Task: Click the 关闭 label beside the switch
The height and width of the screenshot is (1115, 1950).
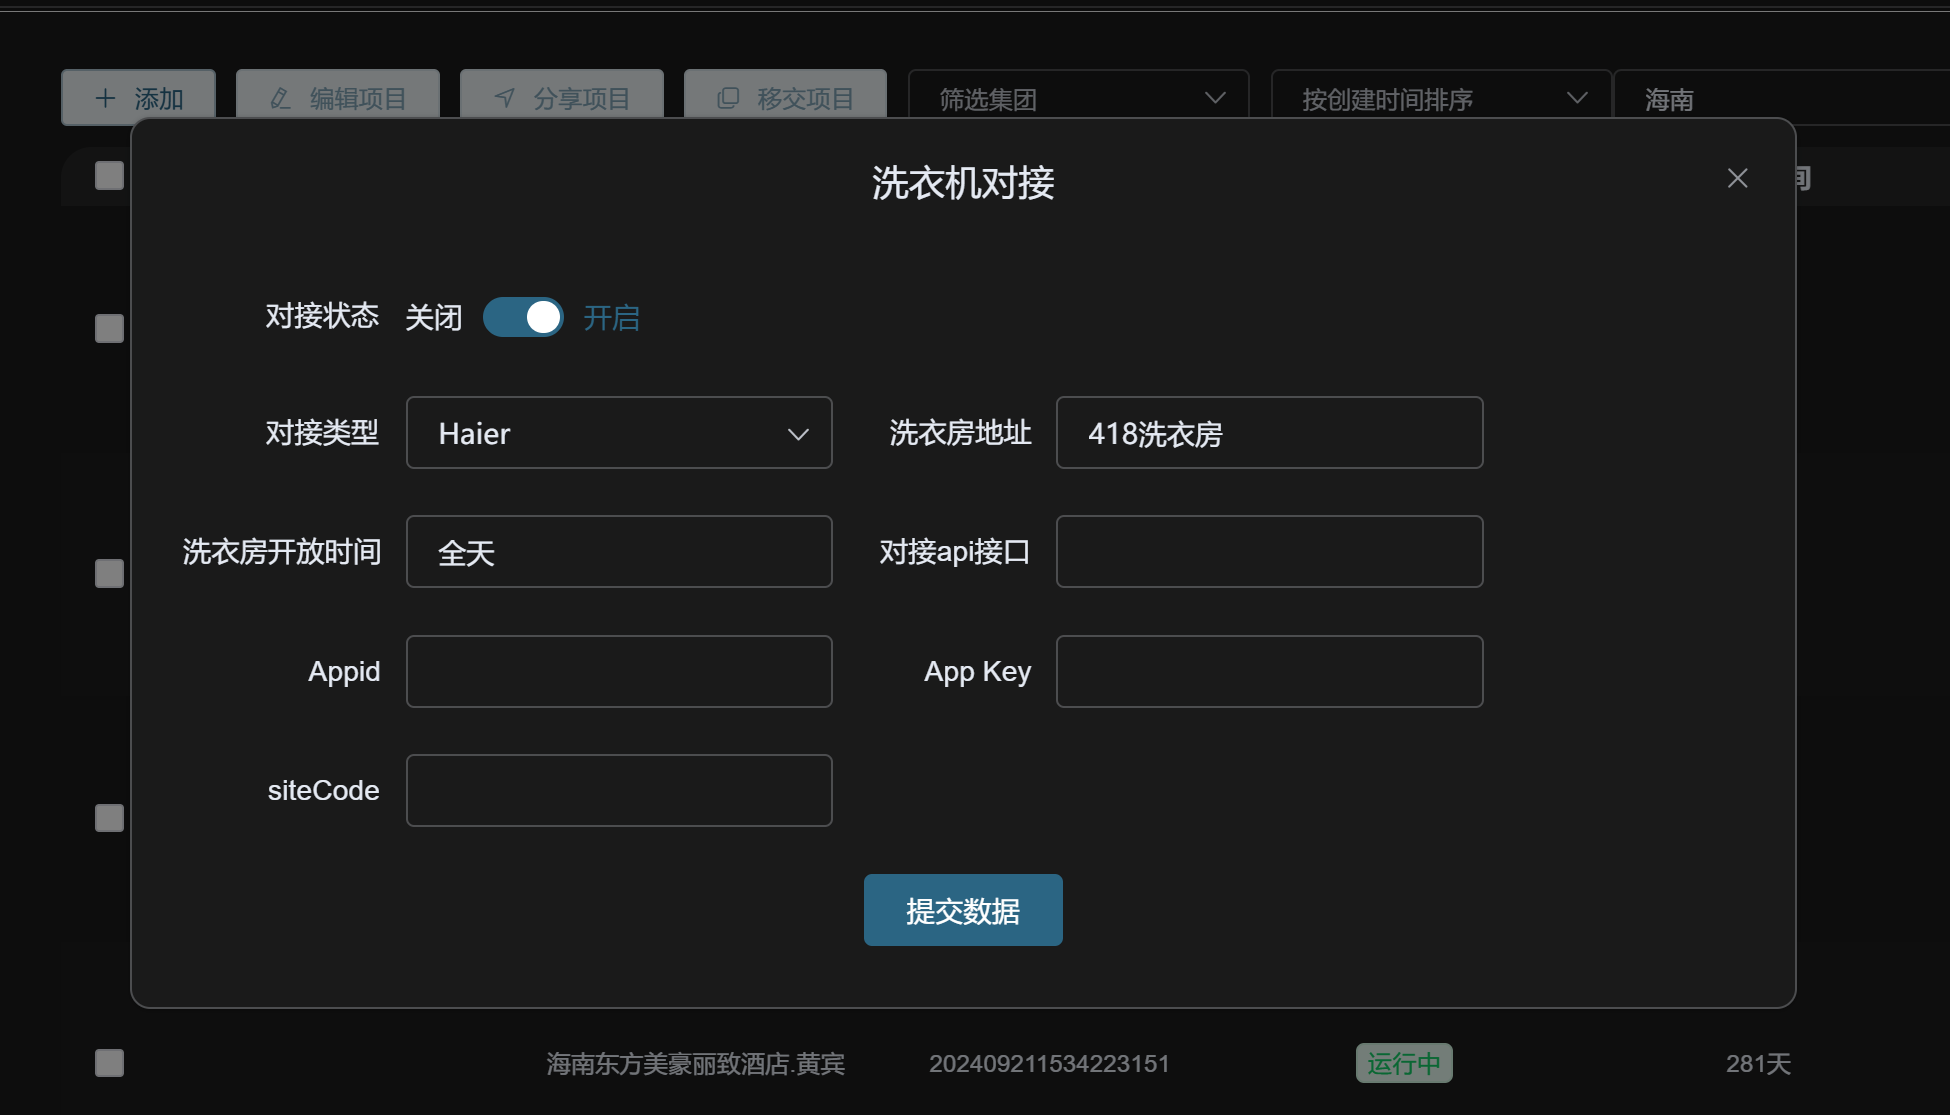Action: (x=433, y=318)
